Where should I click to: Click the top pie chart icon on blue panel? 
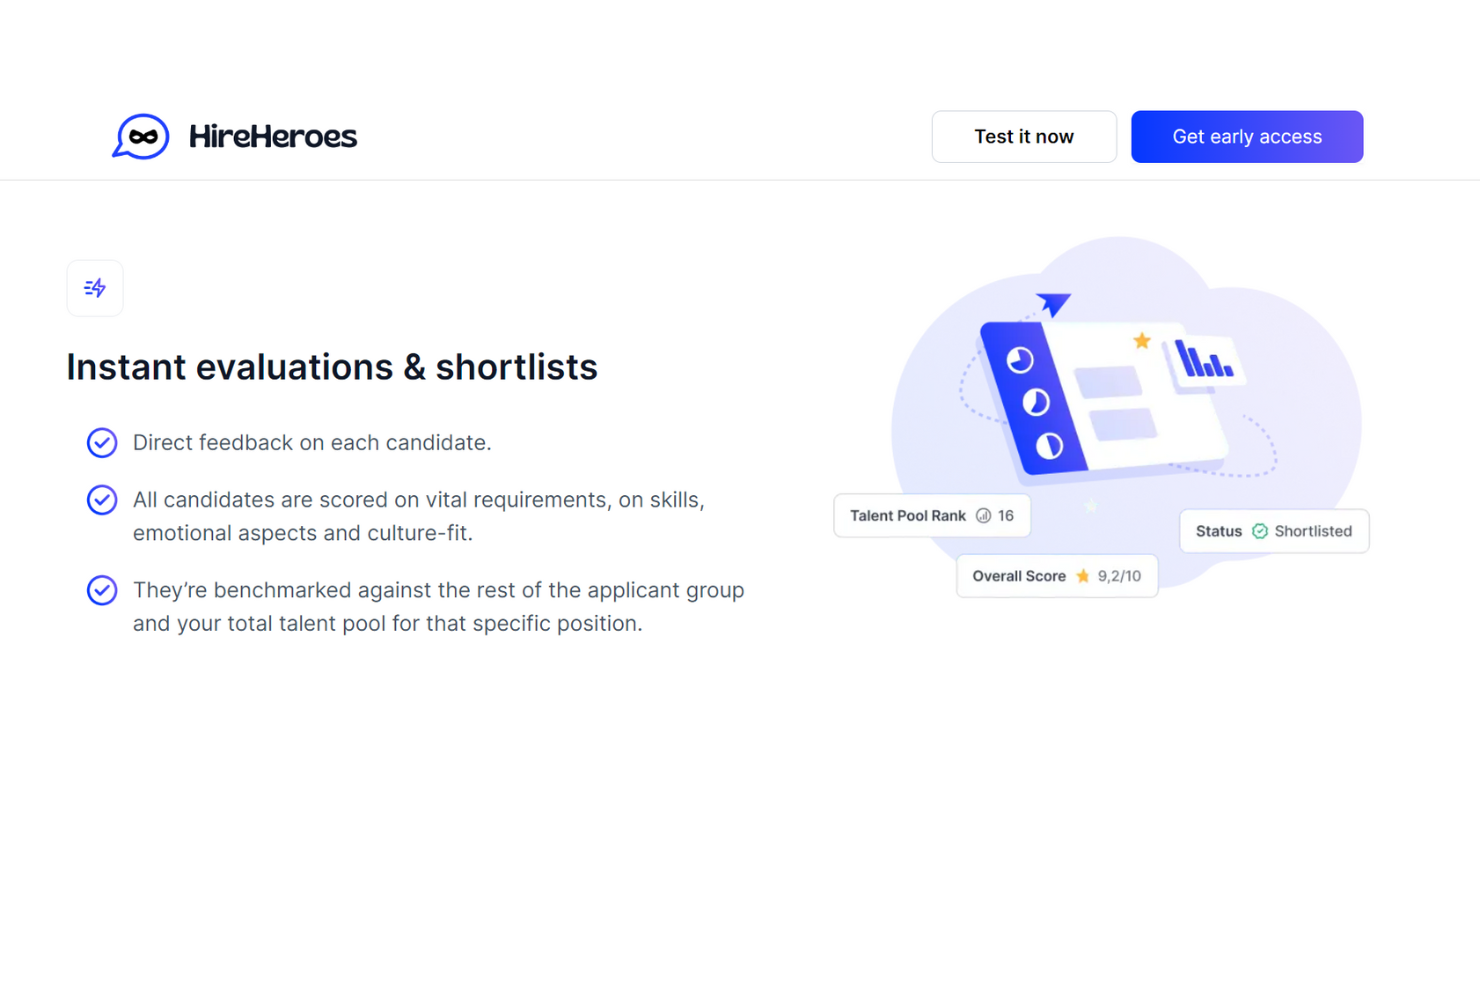[1019, 360]
